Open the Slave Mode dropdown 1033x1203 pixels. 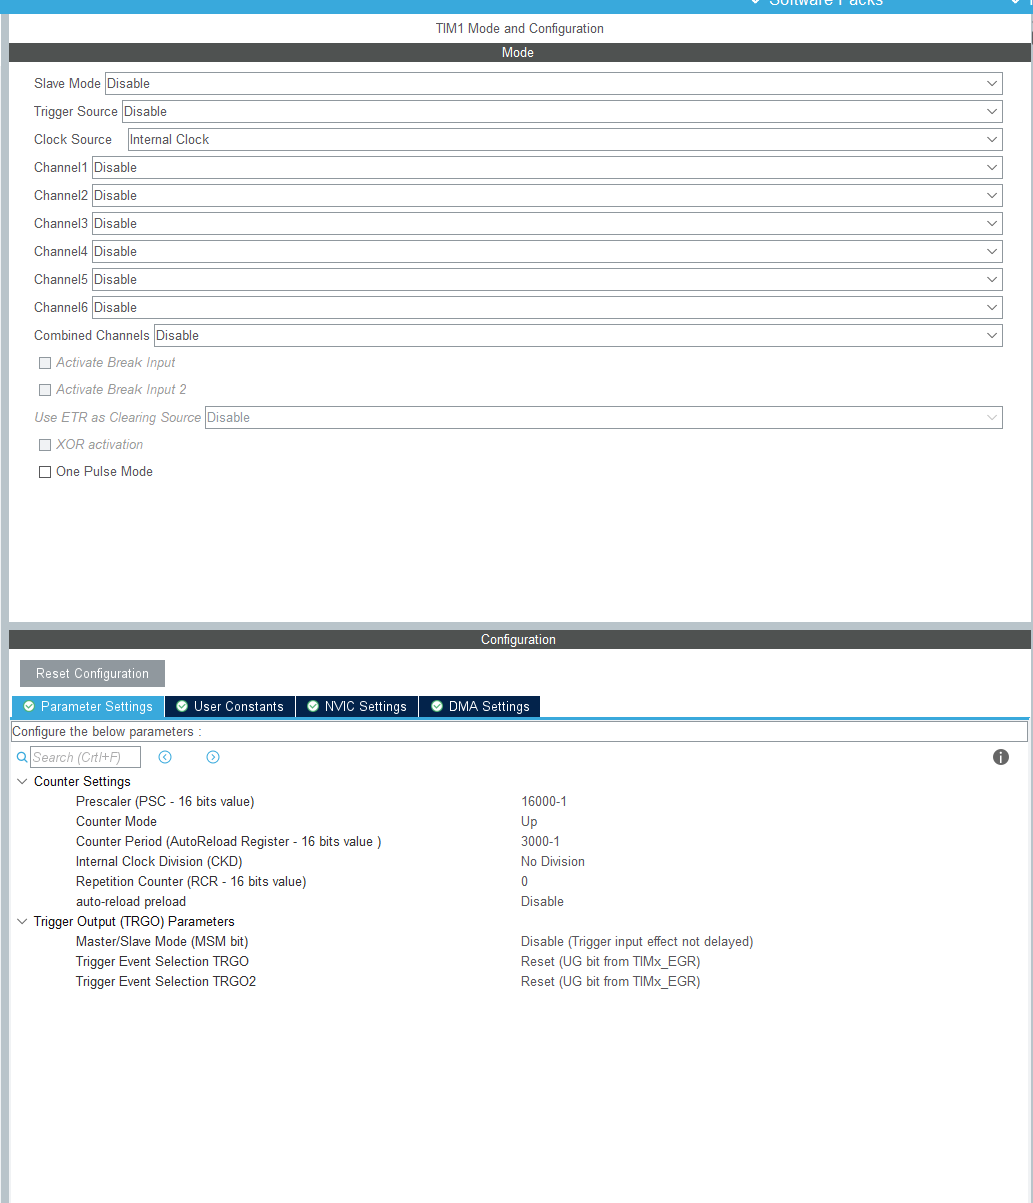click(554, 84)
